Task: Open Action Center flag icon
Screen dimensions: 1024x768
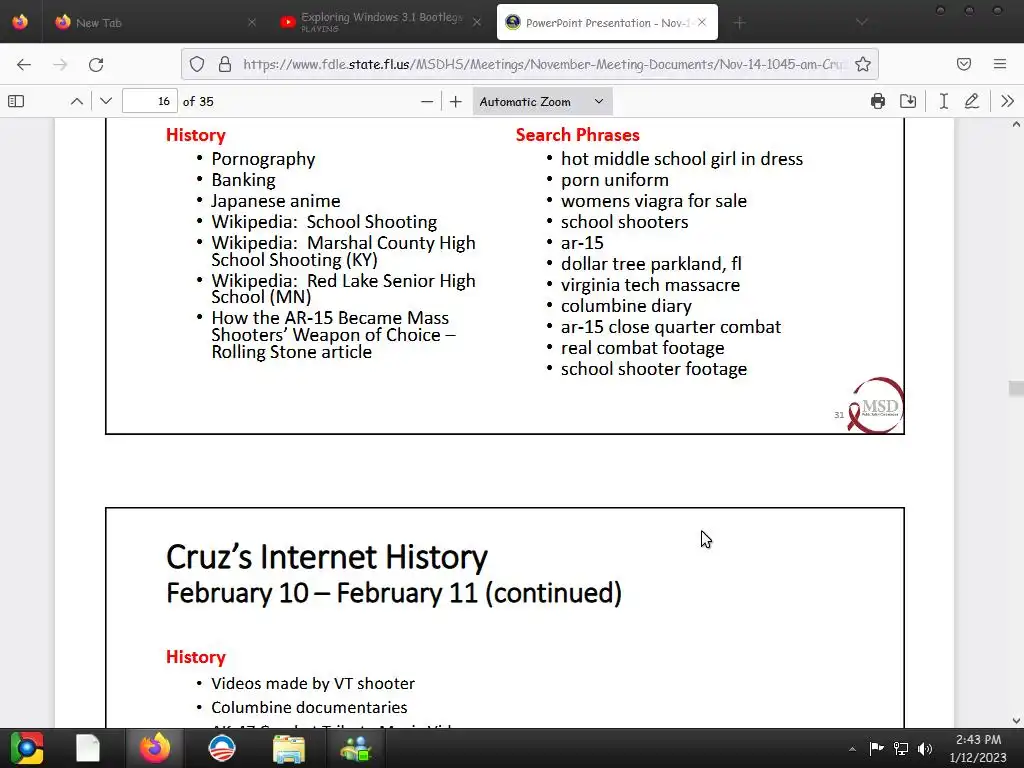Action: pos(876,748)
